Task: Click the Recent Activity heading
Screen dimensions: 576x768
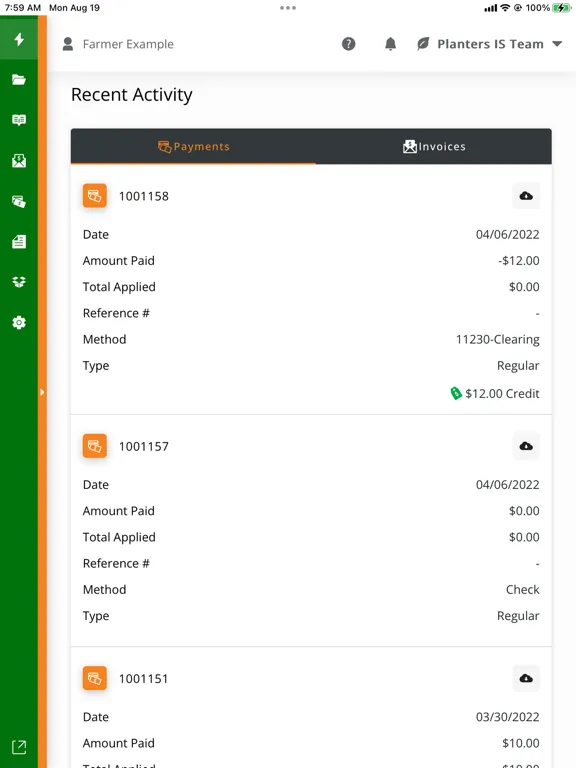Action: [x=132, y=95]
